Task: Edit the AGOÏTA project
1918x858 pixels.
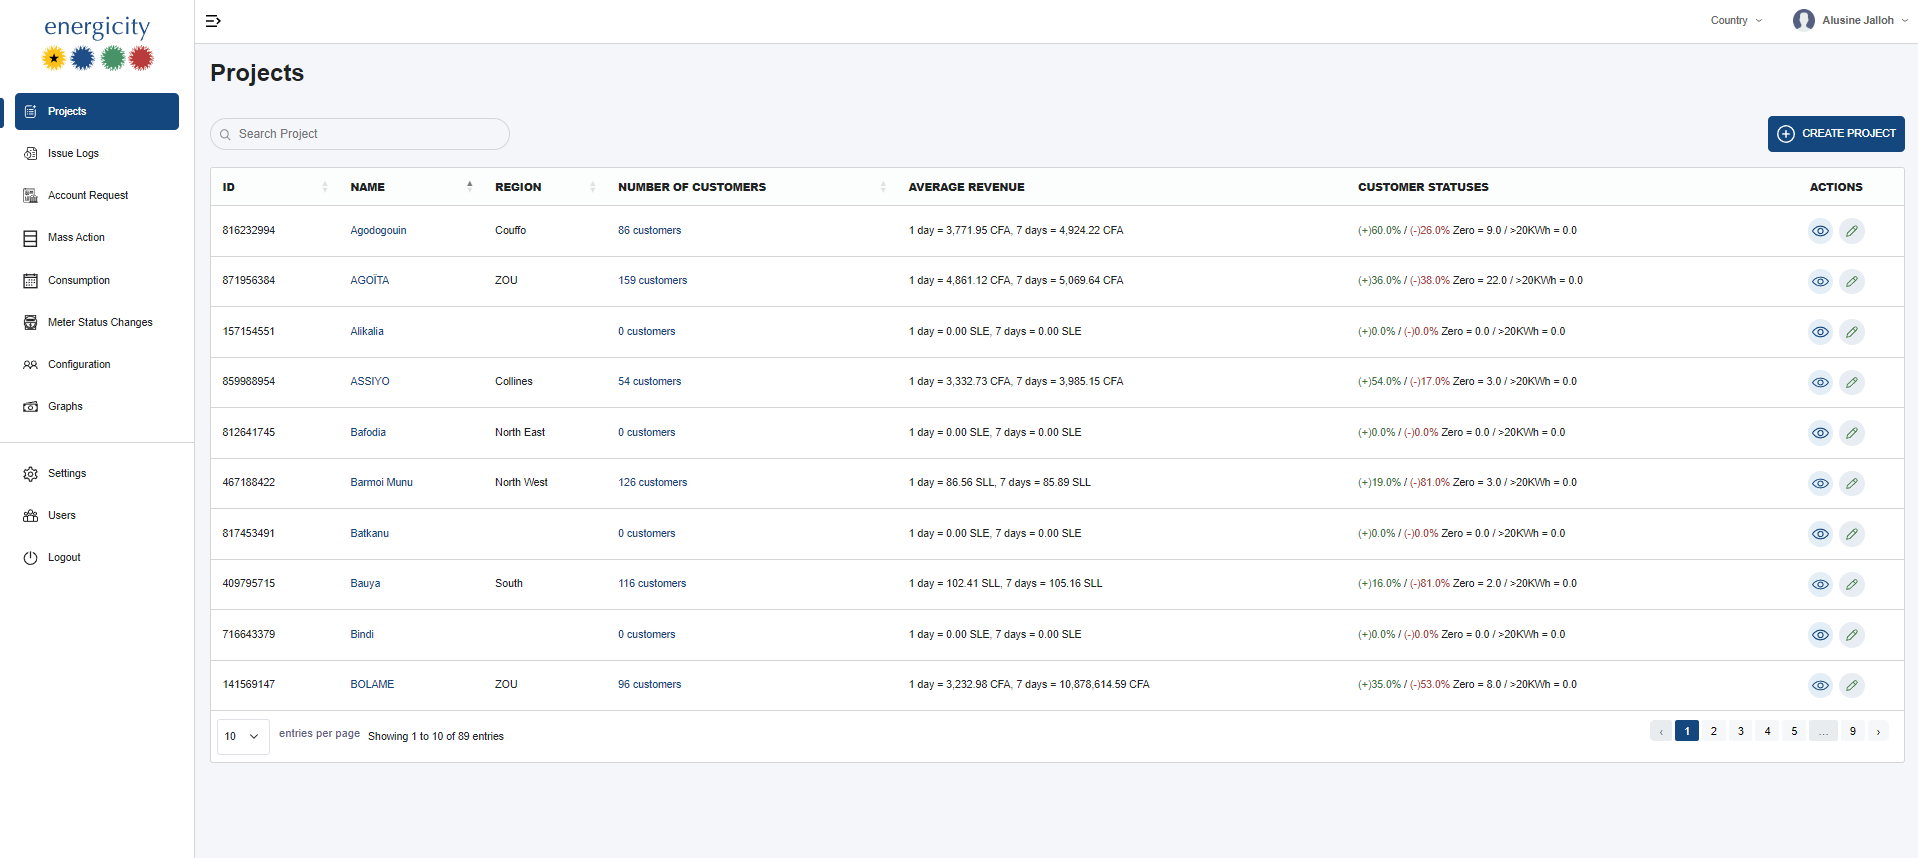Action: pos(1852,281)
